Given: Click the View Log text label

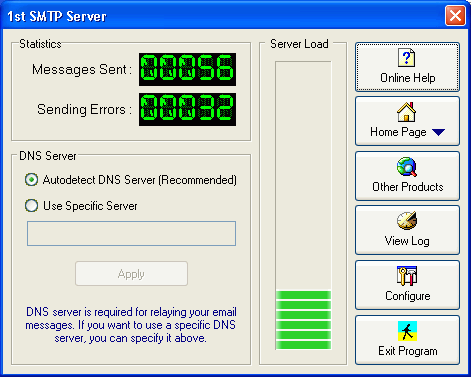Looking at the screenshot, I should click(407, 241).
